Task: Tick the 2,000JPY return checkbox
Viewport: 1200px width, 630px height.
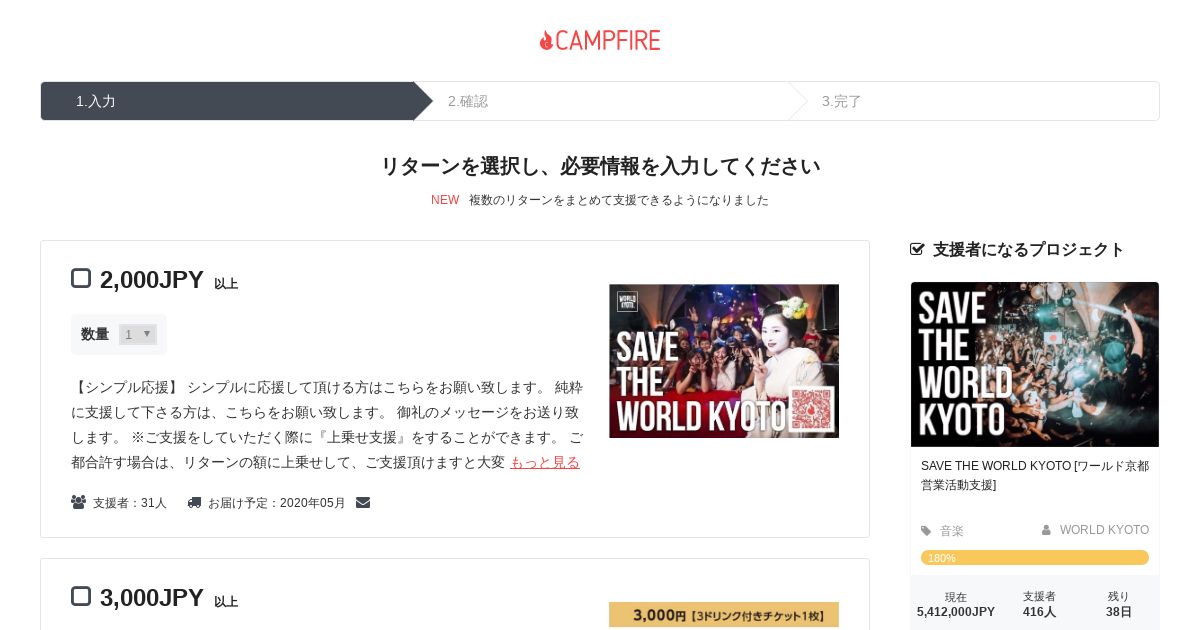Action: (x=81, y=278)
